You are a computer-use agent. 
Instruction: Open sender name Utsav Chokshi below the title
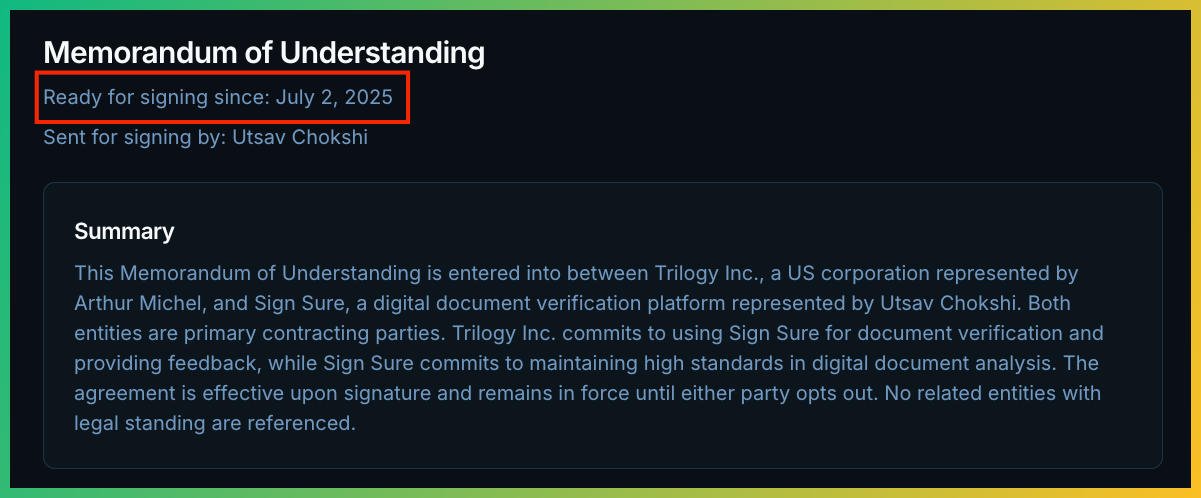[300, 137]
